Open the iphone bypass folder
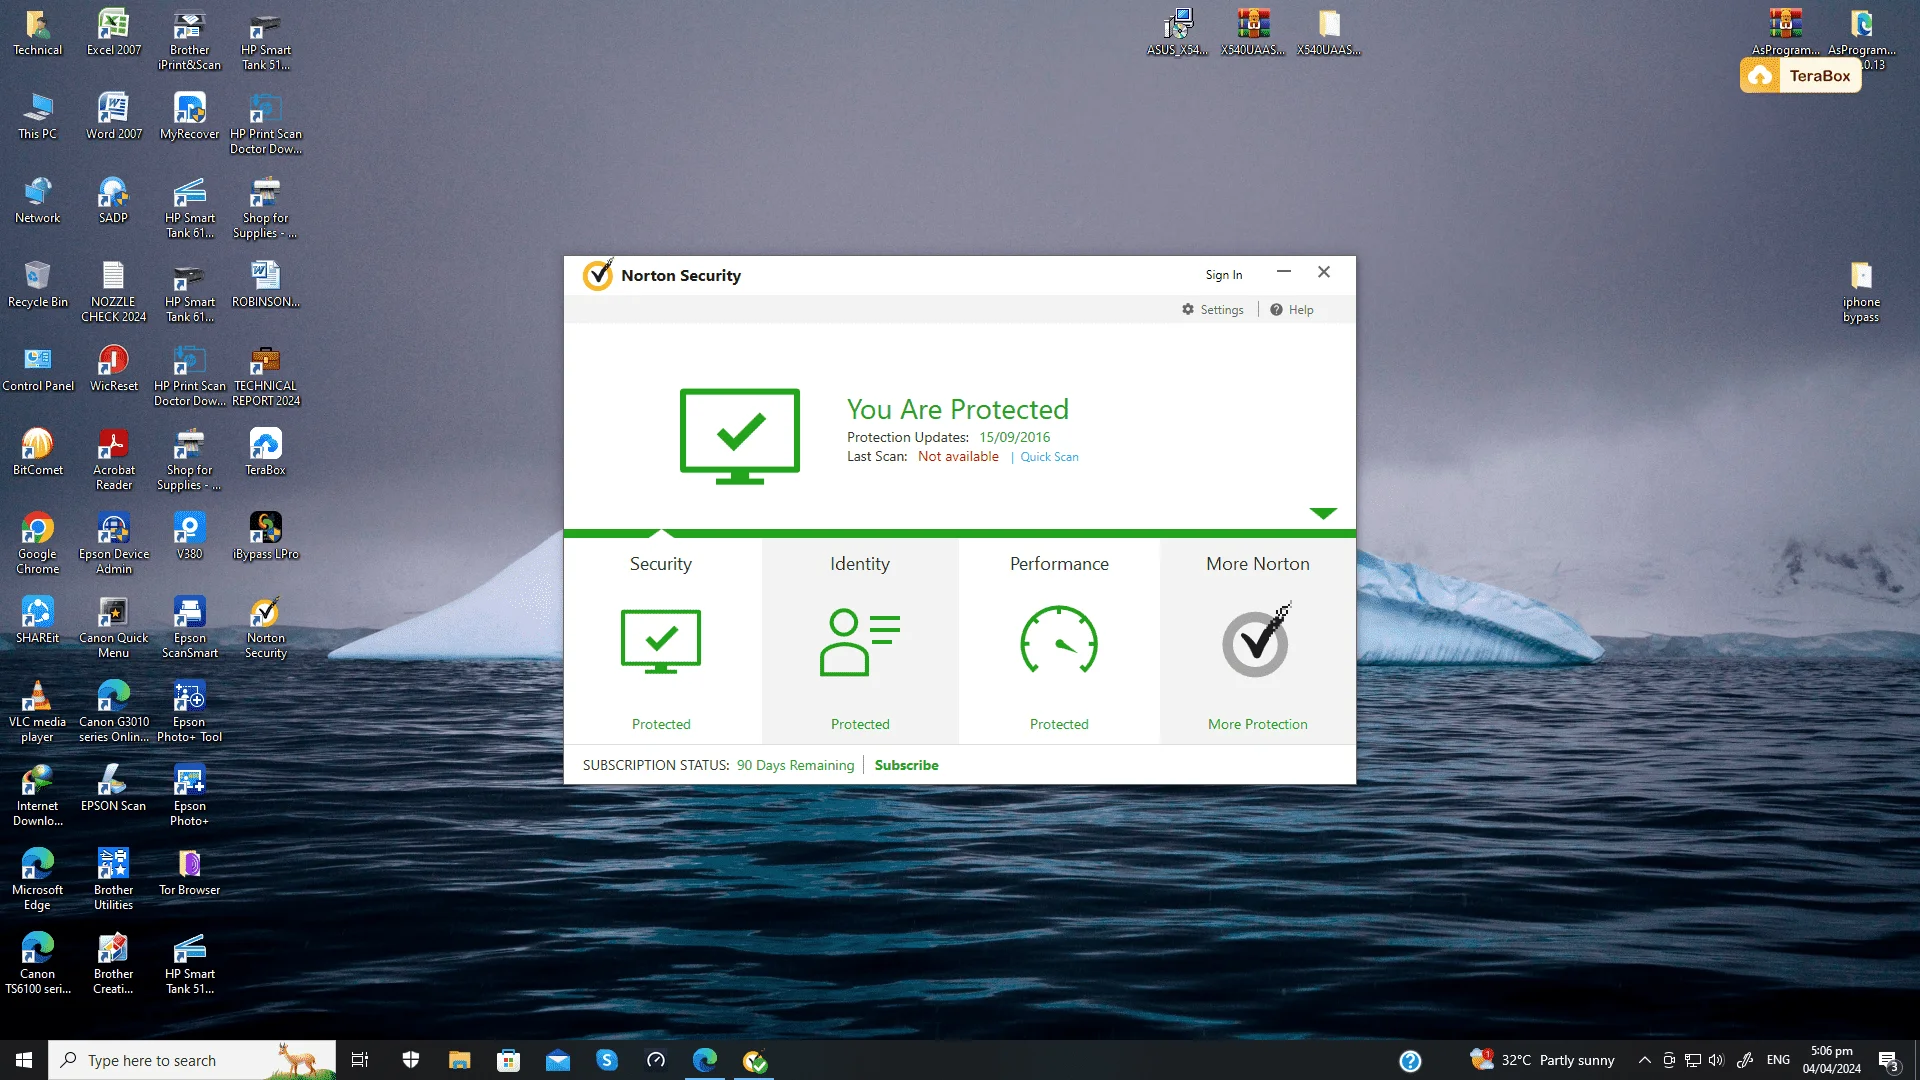This screenshot has height=1080, width=1920. coord(1861,292)
